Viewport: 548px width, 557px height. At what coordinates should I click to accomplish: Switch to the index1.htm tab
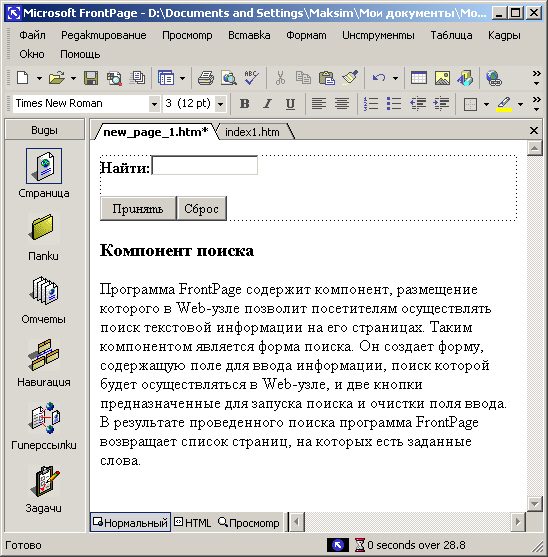[x=252, y=132]
